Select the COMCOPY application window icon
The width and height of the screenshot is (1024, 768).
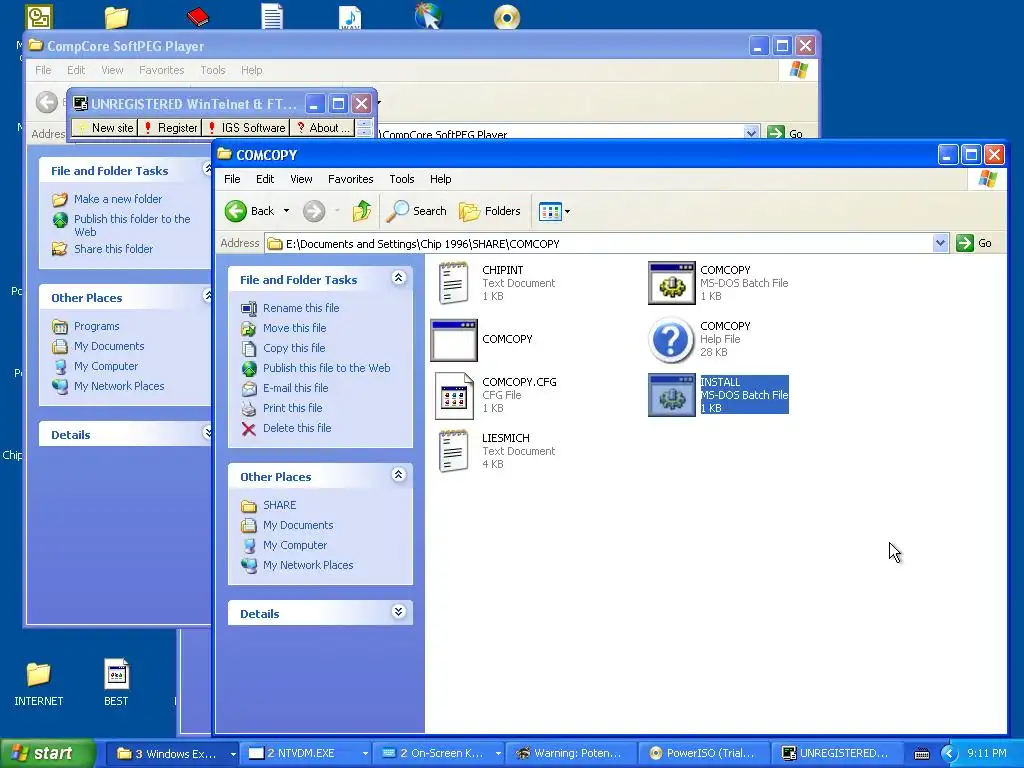click(454, 340)
